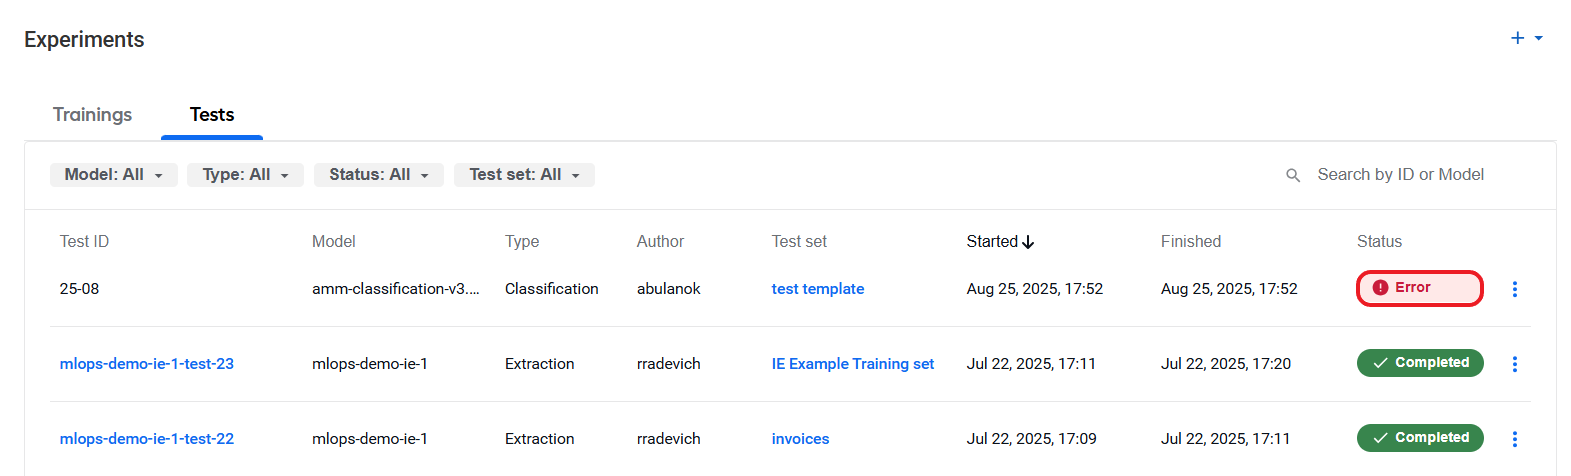
Task: Open IE Example Training set link
Action: click(853, 364)
